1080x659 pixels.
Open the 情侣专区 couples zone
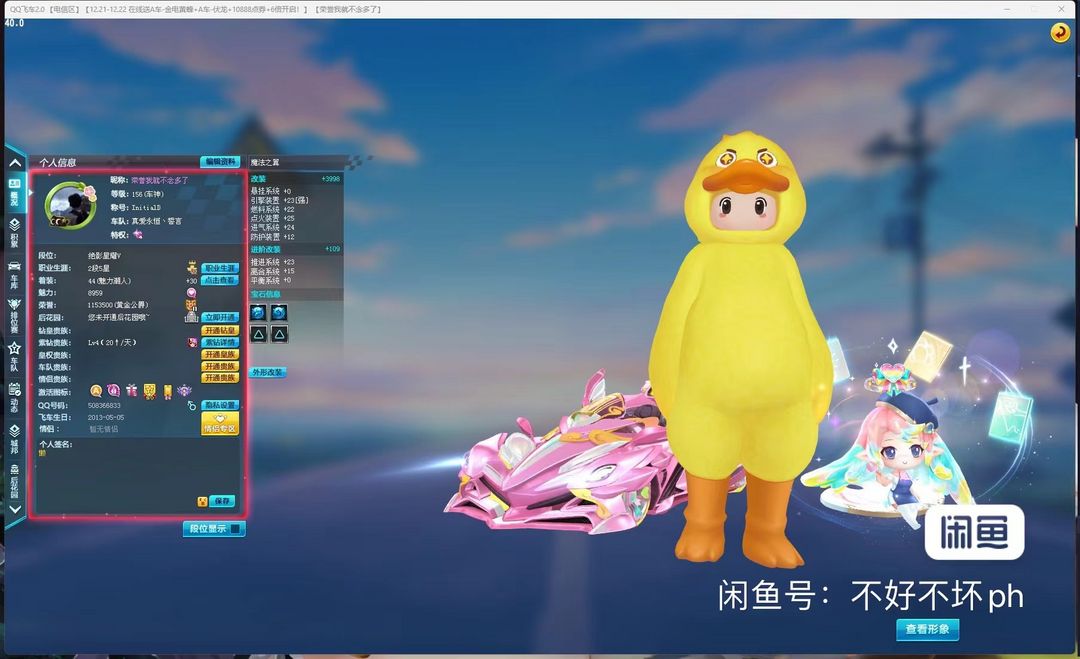click(x=220, y=423)
